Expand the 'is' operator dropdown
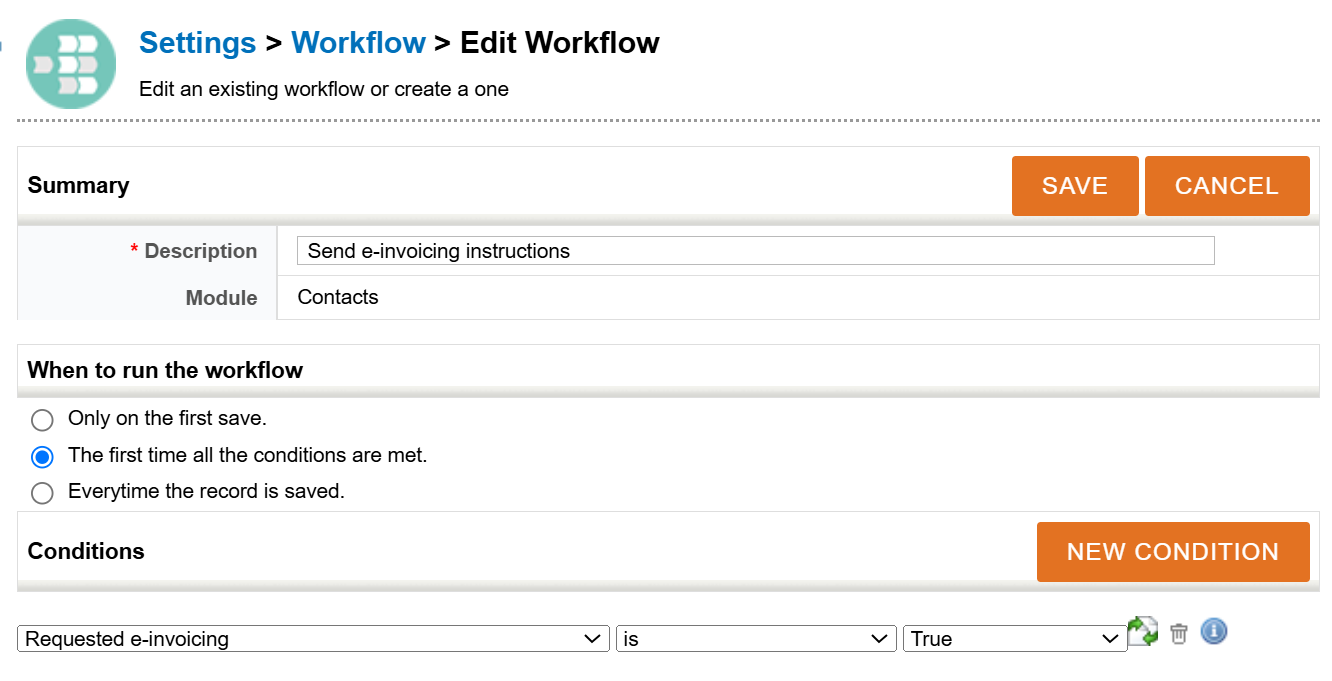 click(755, 638)
